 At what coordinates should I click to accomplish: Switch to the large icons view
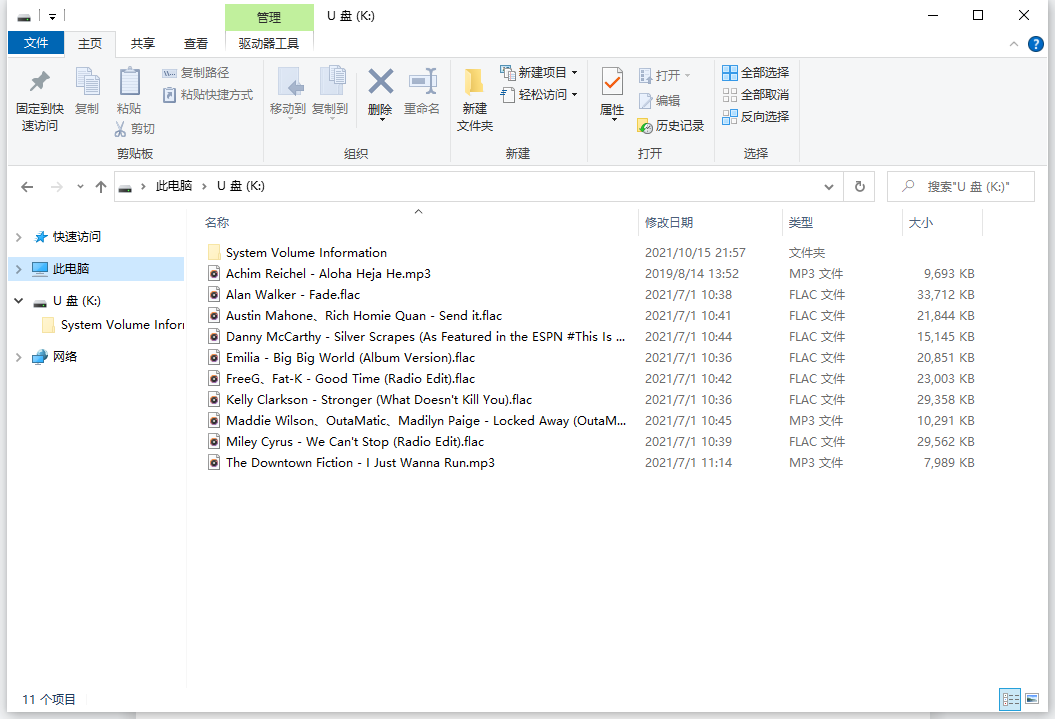coord(1031,699)
